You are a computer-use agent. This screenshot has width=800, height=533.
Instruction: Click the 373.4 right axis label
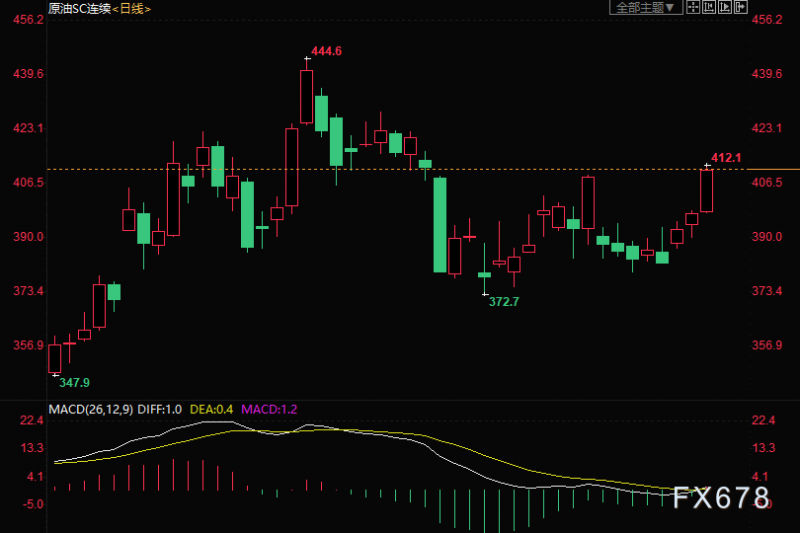pyautogui.click(x=767, y=291)
